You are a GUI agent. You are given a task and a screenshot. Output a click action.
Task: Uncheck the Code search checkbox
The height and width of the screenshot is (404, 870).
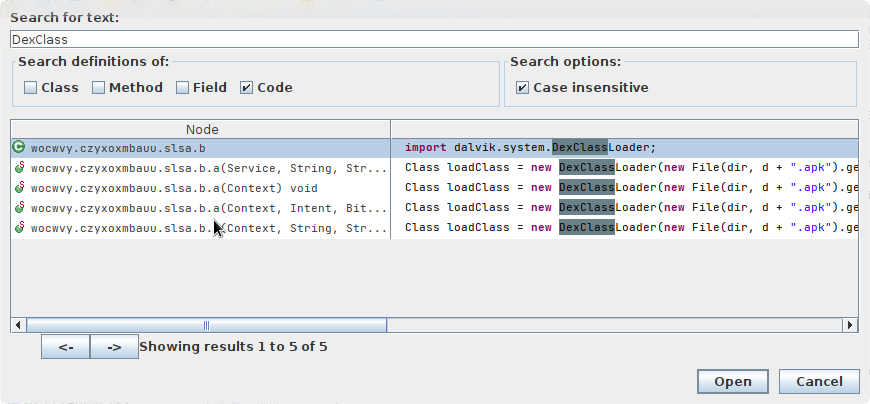[x=247, y=88]
